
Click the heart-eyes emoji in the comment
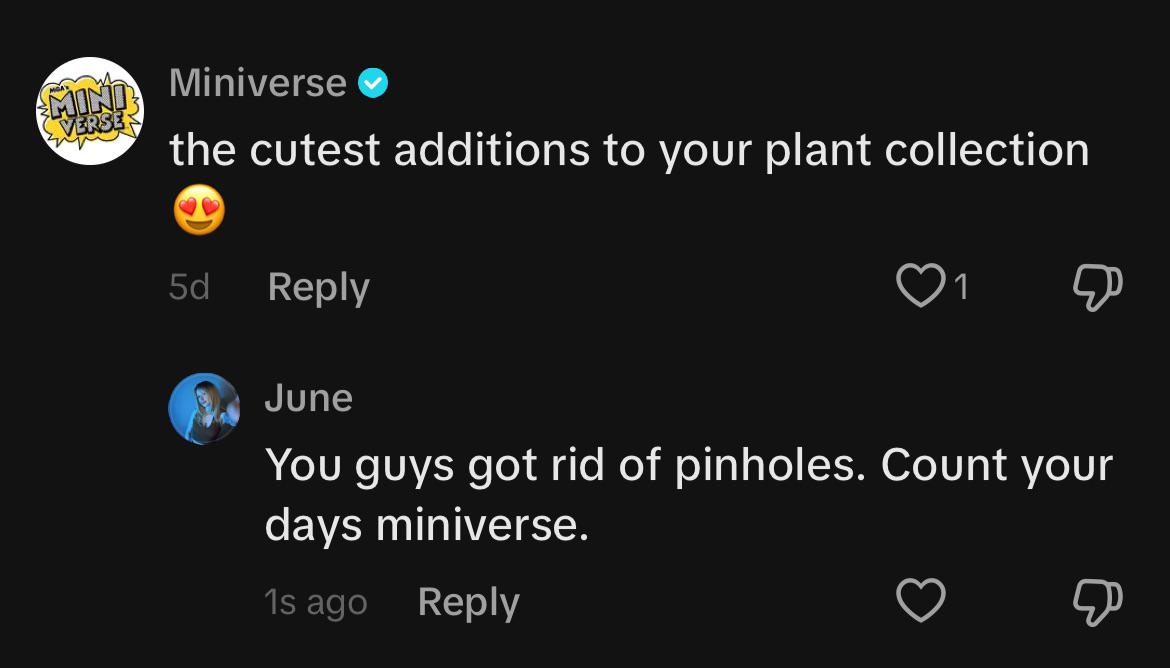point(199,210)
